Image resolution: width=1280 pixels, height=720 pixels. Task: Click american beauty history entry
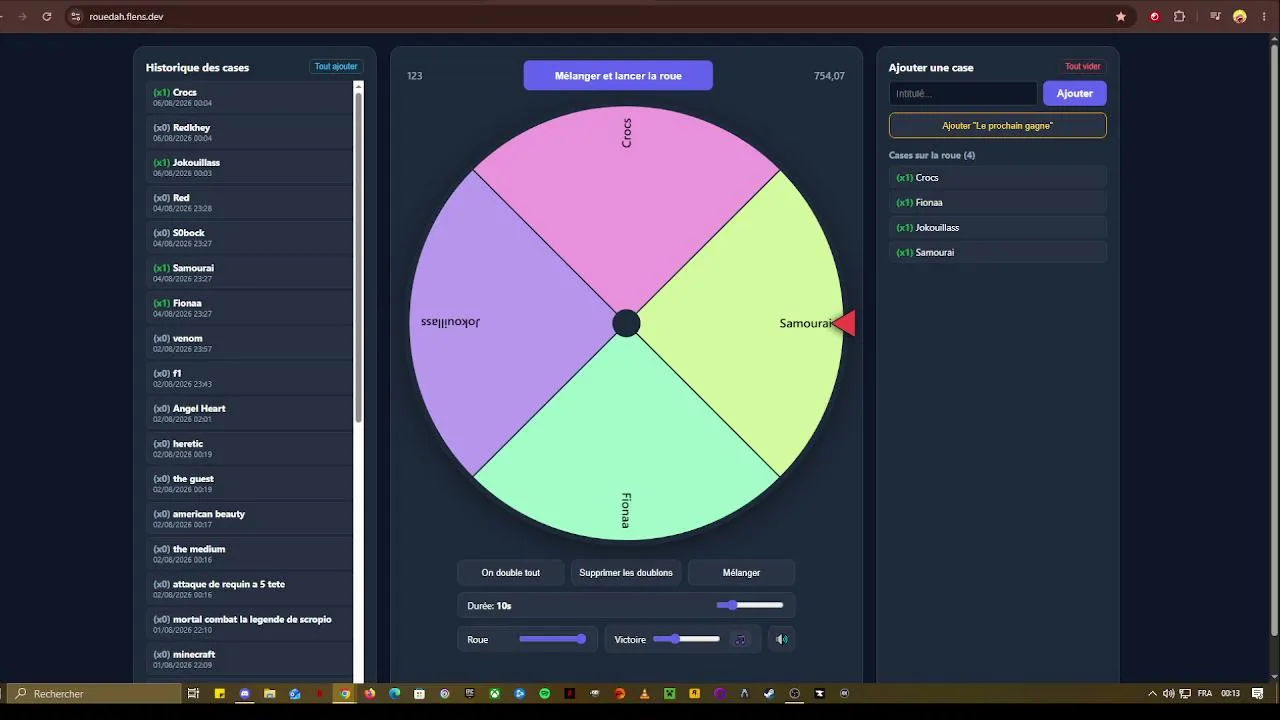click(x=249, y=519)
